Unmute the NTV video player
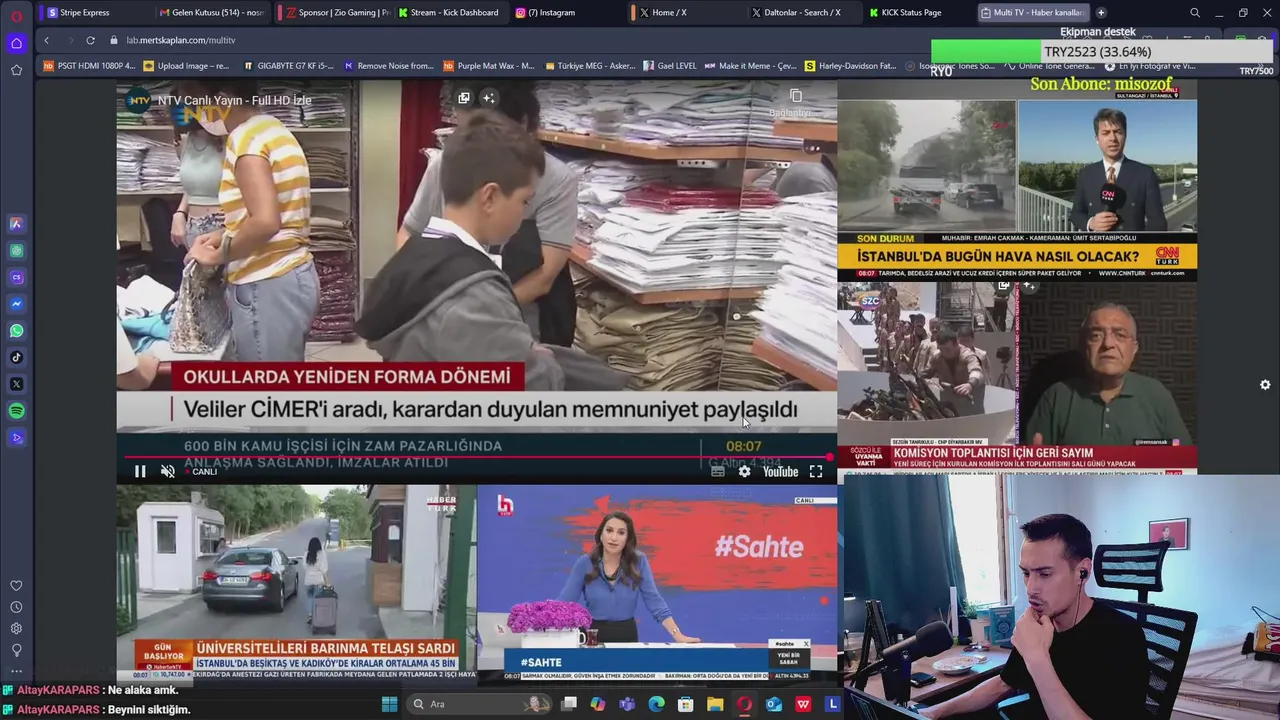This screenshot has height=720, width=1280. point(168,472)
